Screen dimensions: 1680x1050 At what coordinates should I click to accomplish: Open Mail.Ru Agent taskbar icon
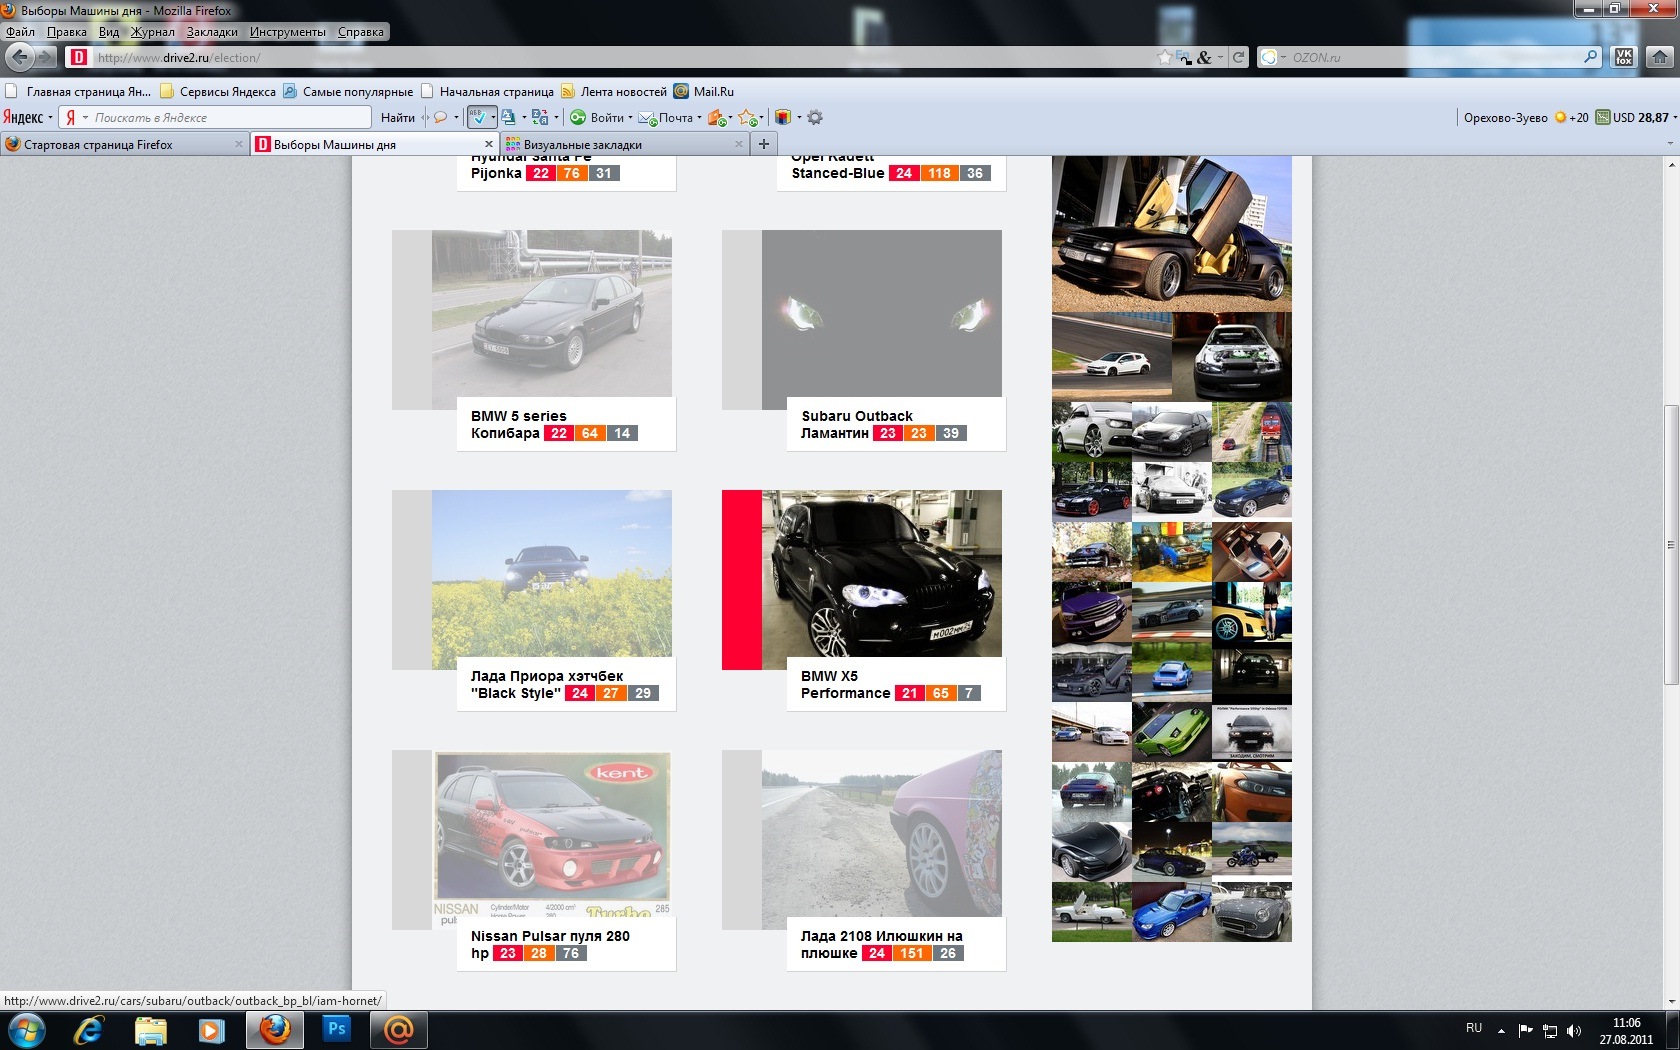tap(398, 1030)
